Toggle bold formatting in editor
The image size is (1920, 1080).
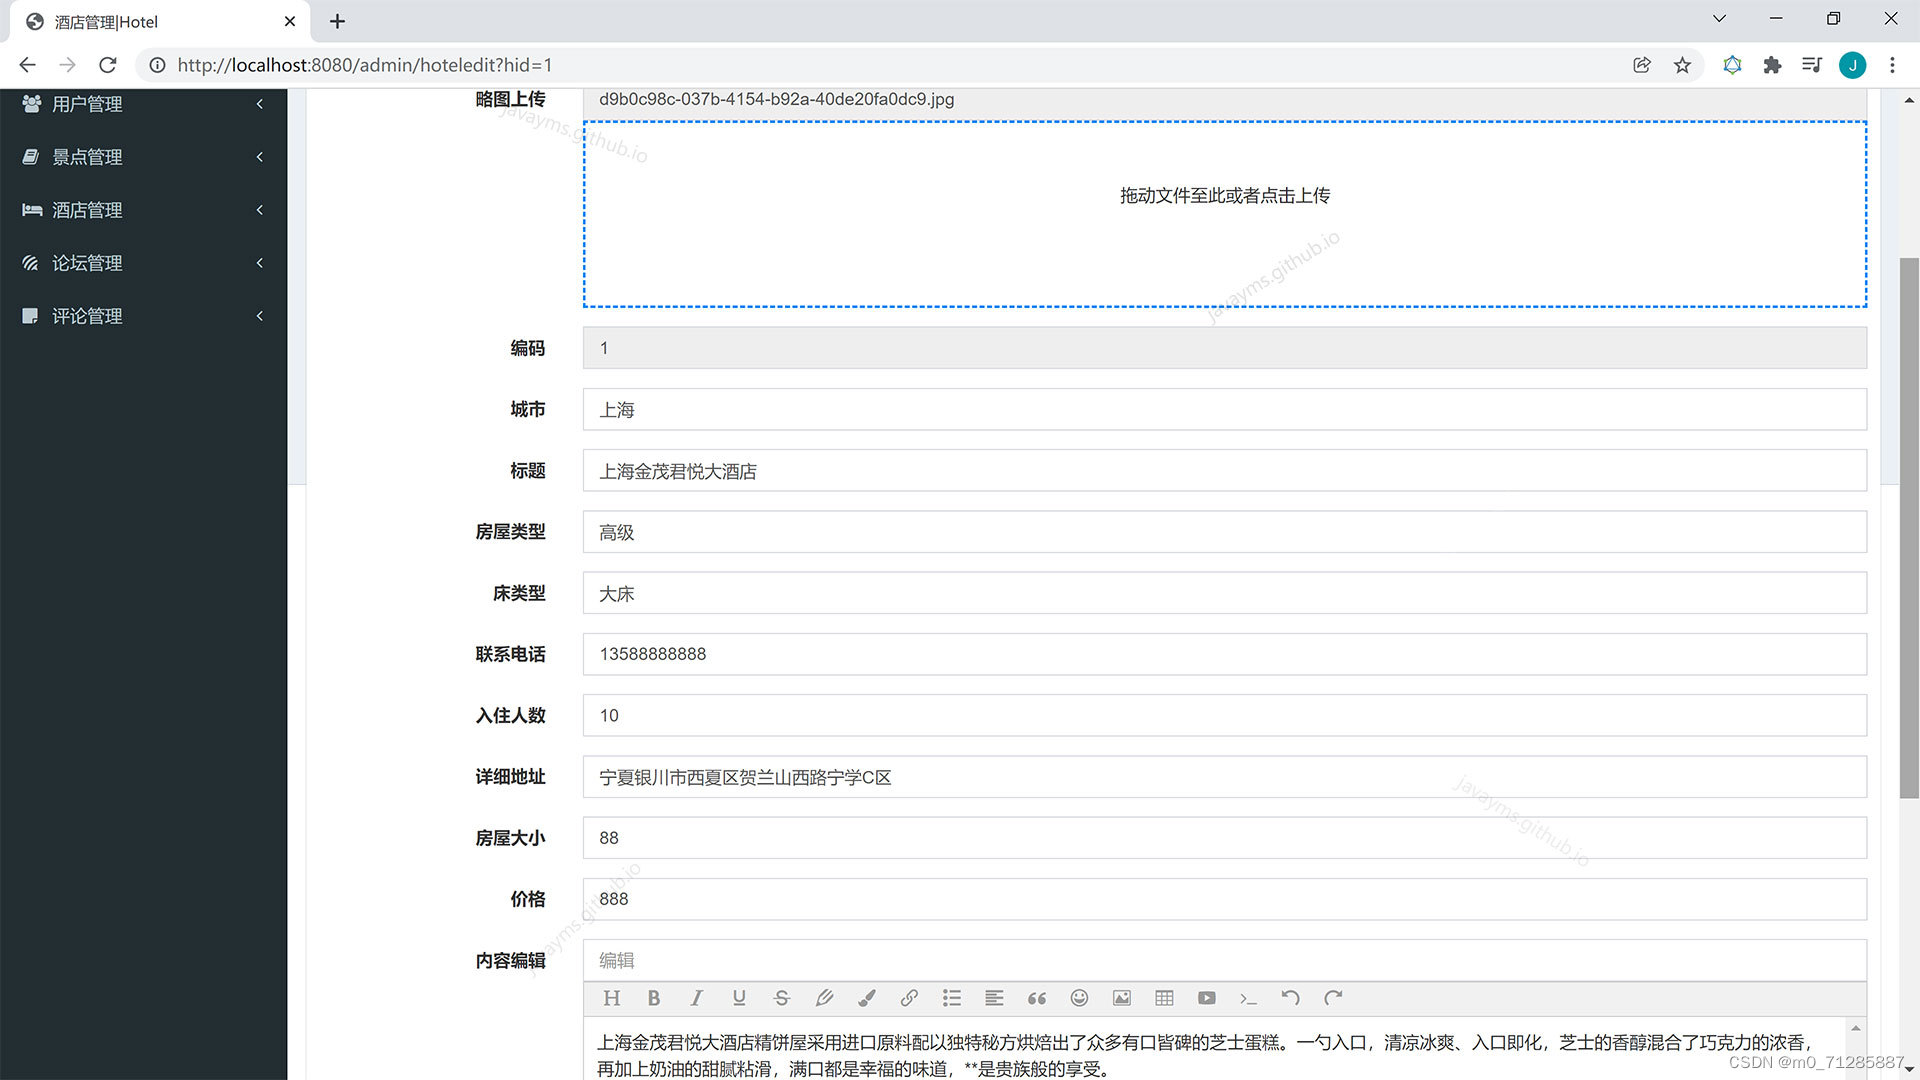pyautogui.click(x=654, y=998)
